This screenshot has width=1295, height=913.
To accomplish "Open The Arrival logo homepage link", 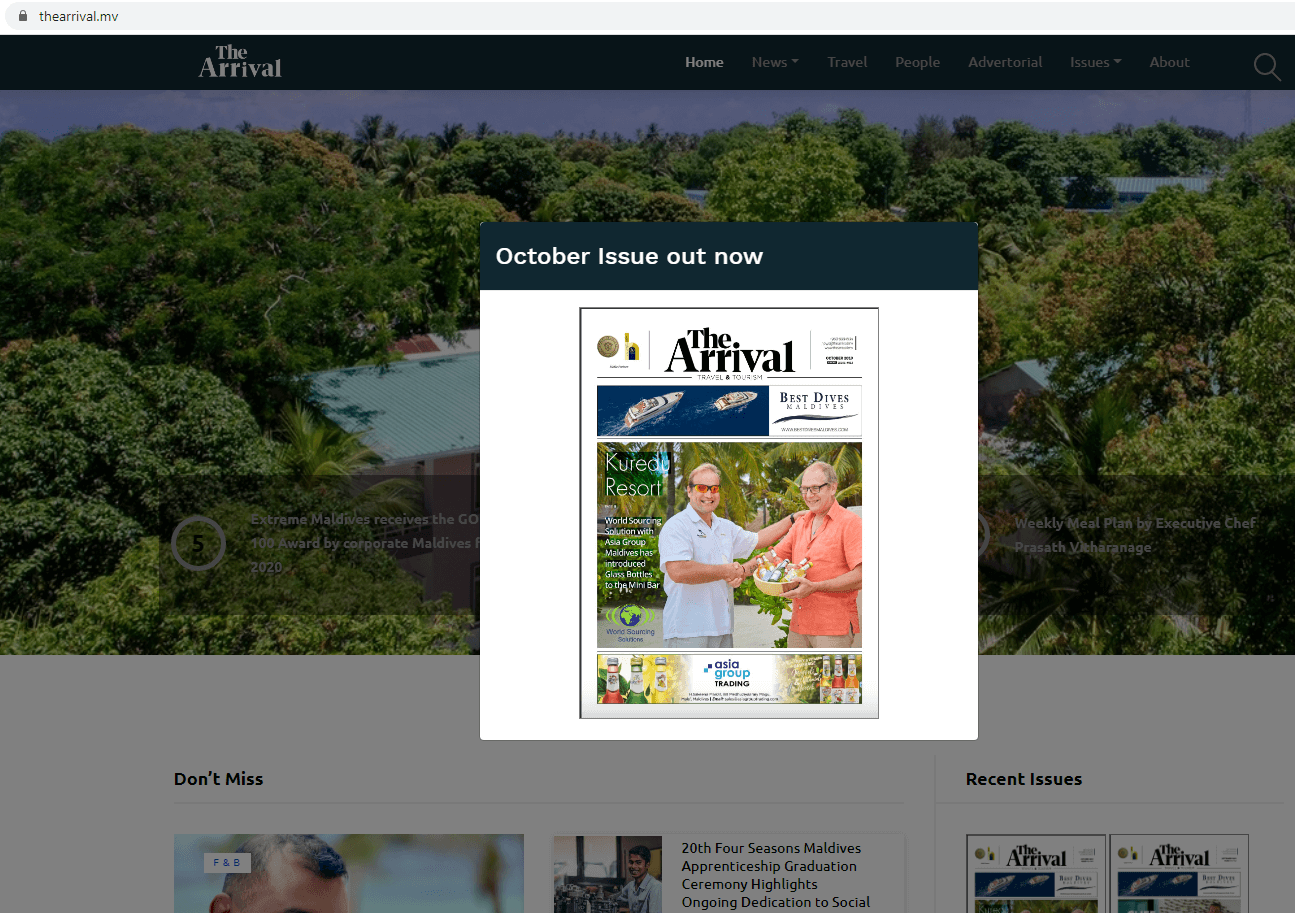I will tap(240, 61).
